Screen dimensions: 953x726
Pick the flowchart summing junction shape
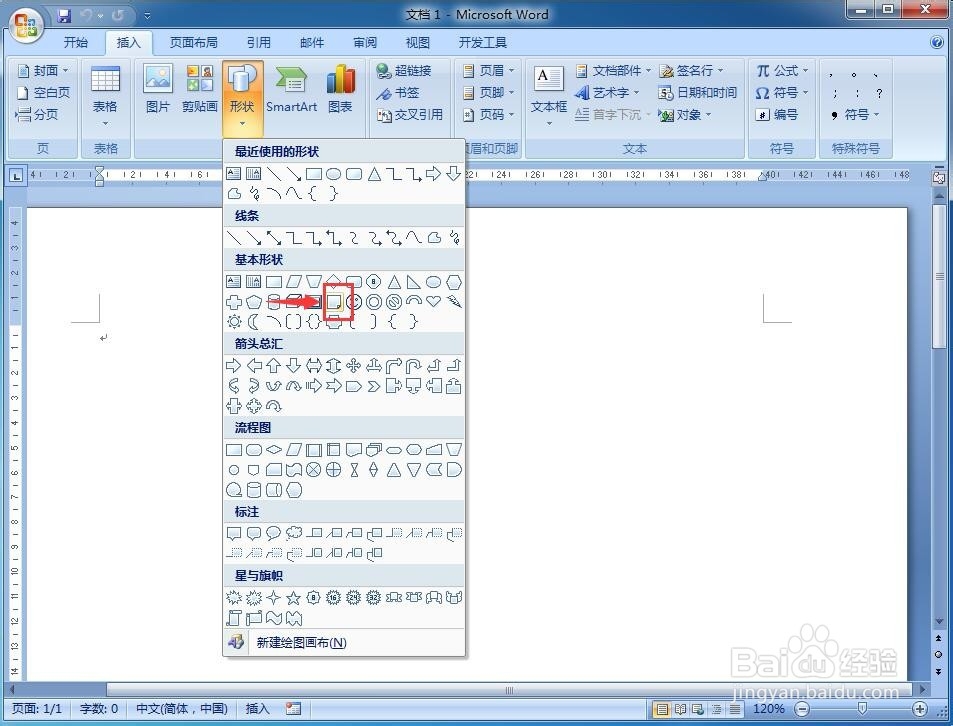coord(314,470)
